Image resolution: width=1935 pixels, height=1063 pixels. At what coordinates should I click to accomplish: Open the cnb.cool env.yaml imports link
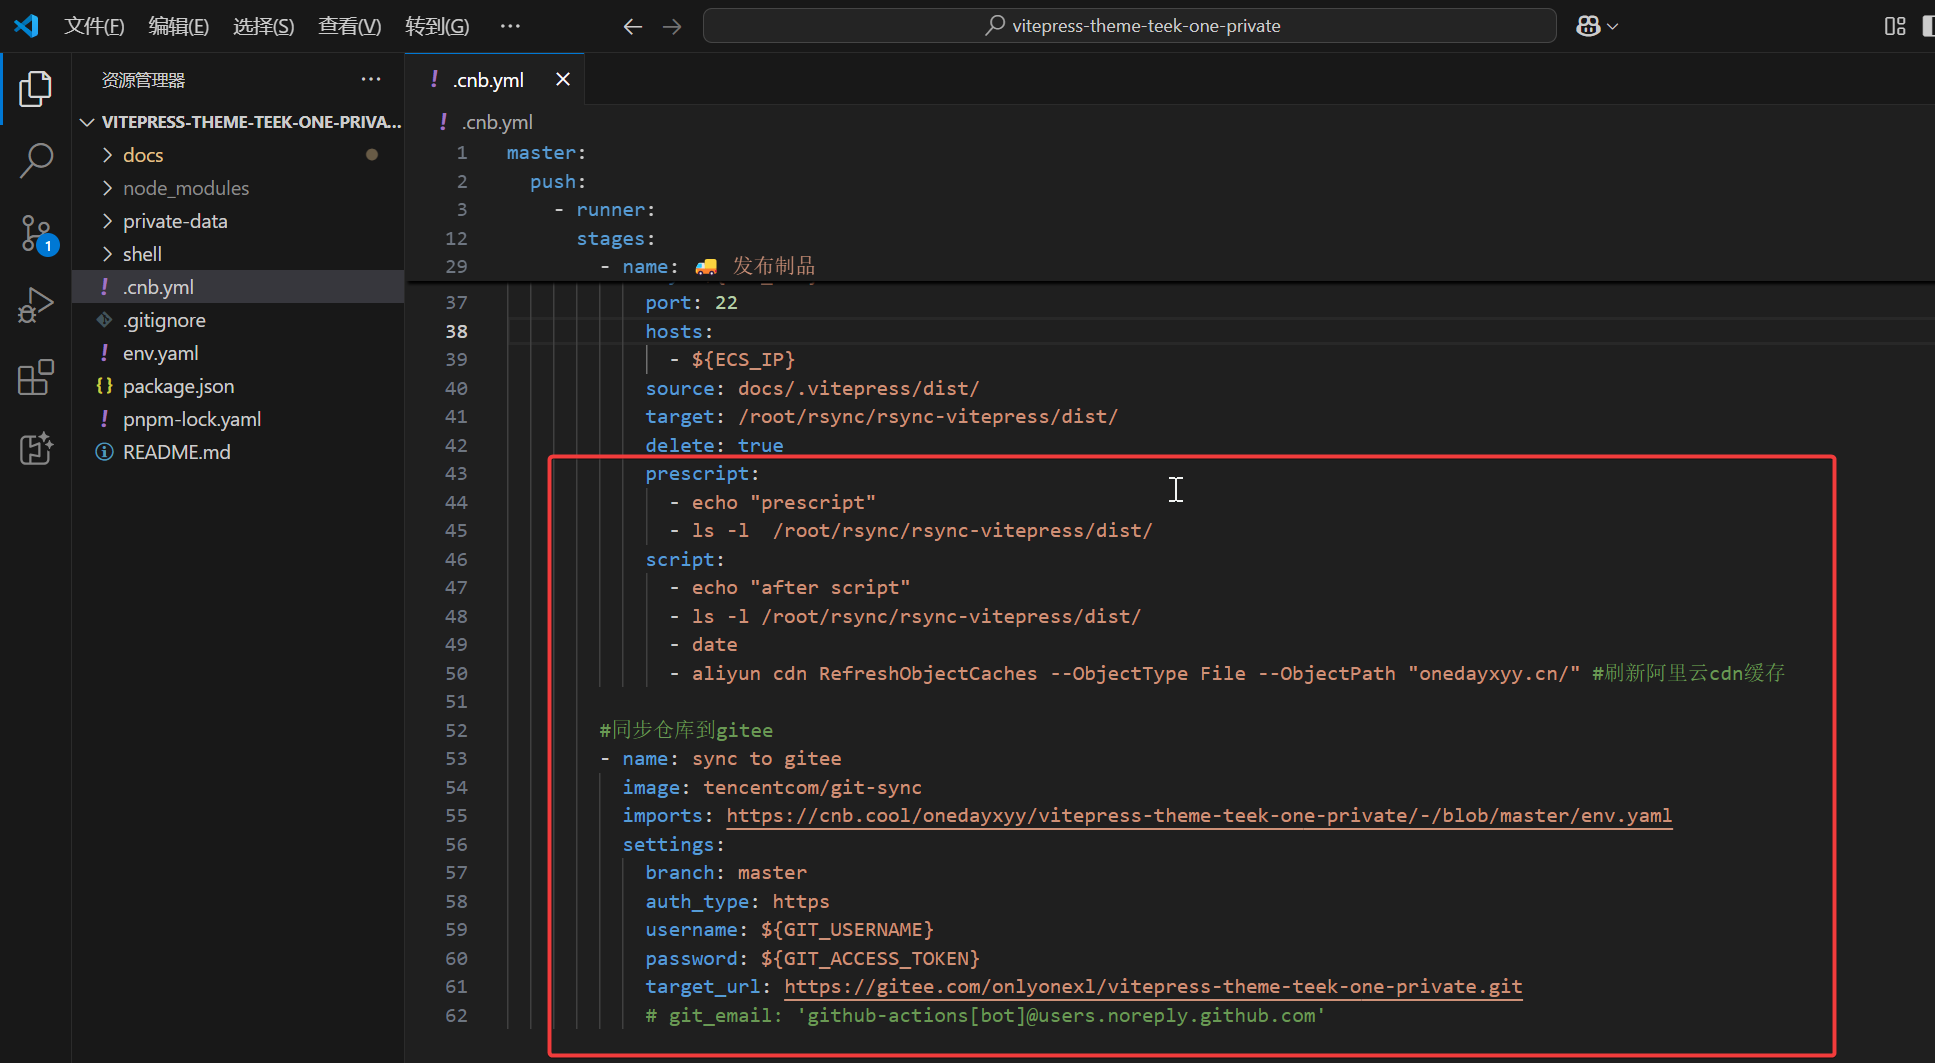[x=1199, y=816]
